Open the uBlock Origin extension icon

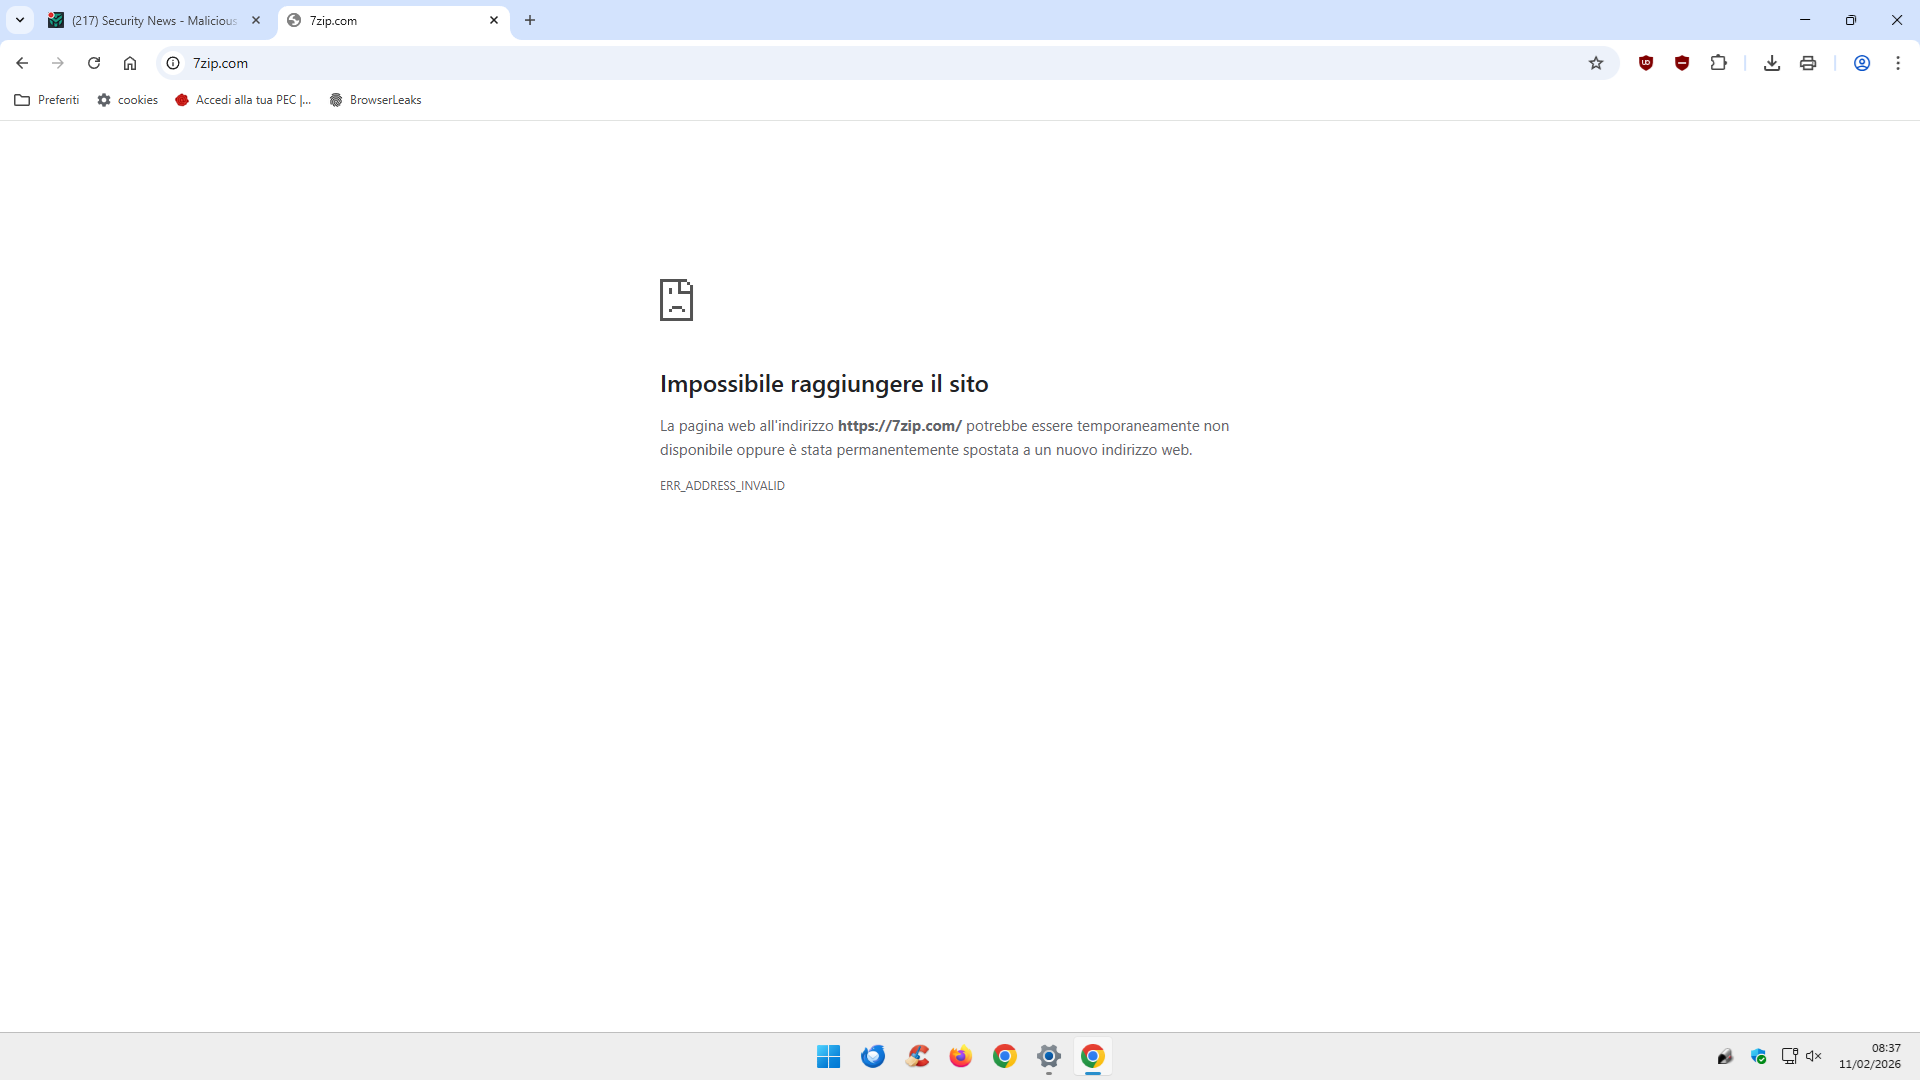[1646, 63]
